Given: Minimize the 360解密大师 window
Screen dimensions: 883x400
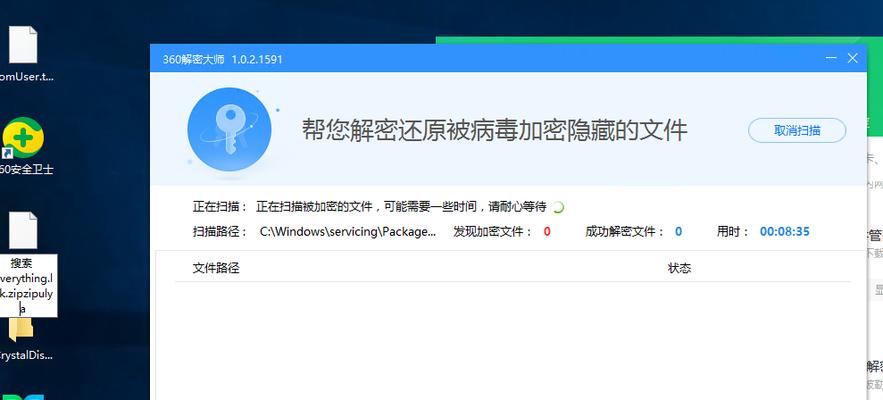Looking at the screenshot, I should tap(831, 59).
